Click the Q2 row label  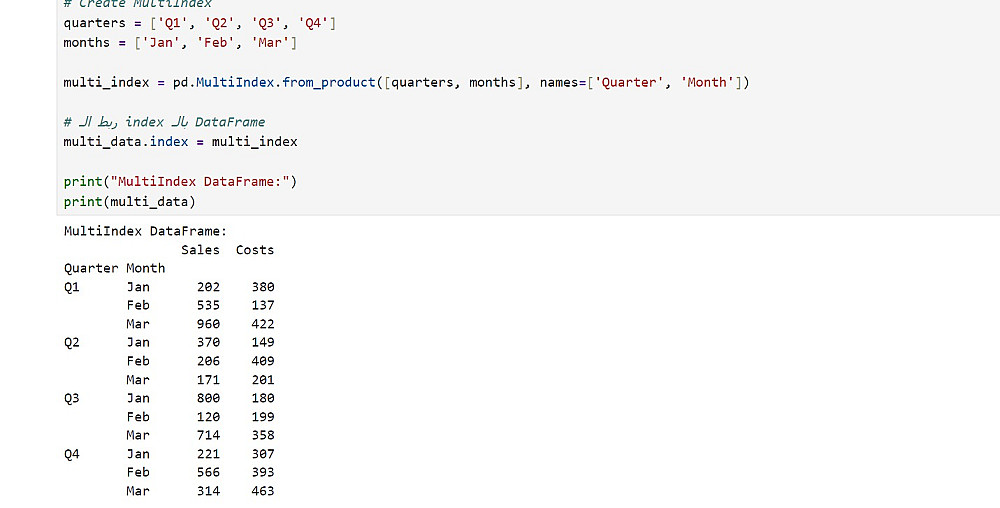point(71,342)
